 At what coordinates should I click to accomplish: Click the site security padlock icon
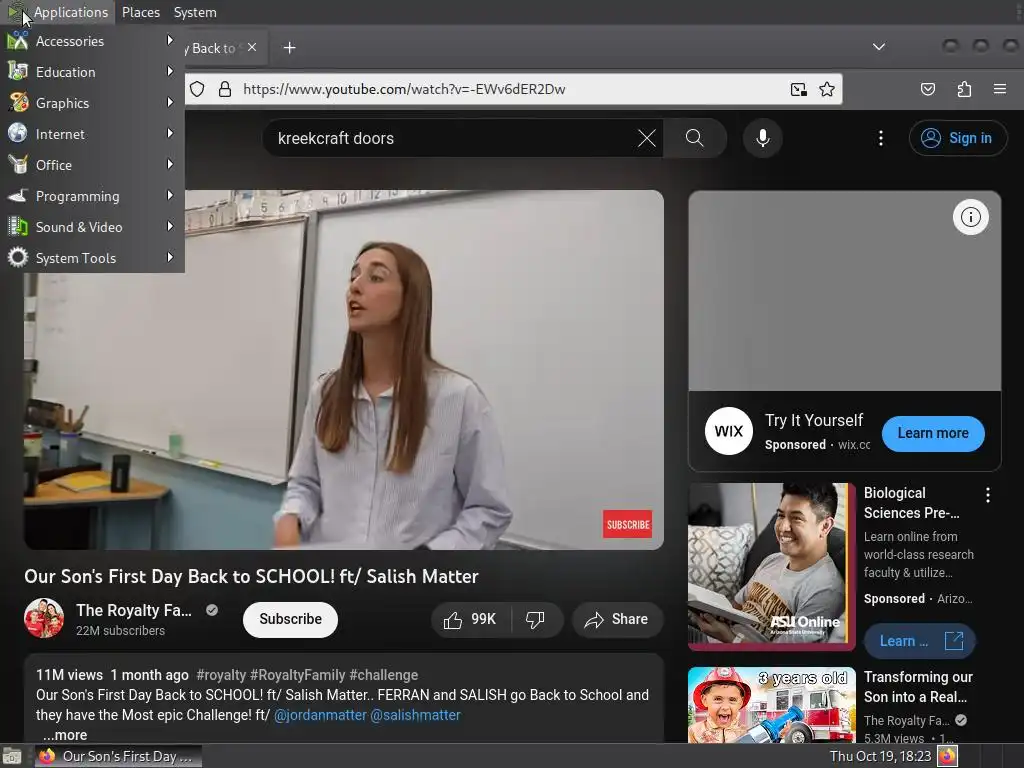(x=225, y=89)
